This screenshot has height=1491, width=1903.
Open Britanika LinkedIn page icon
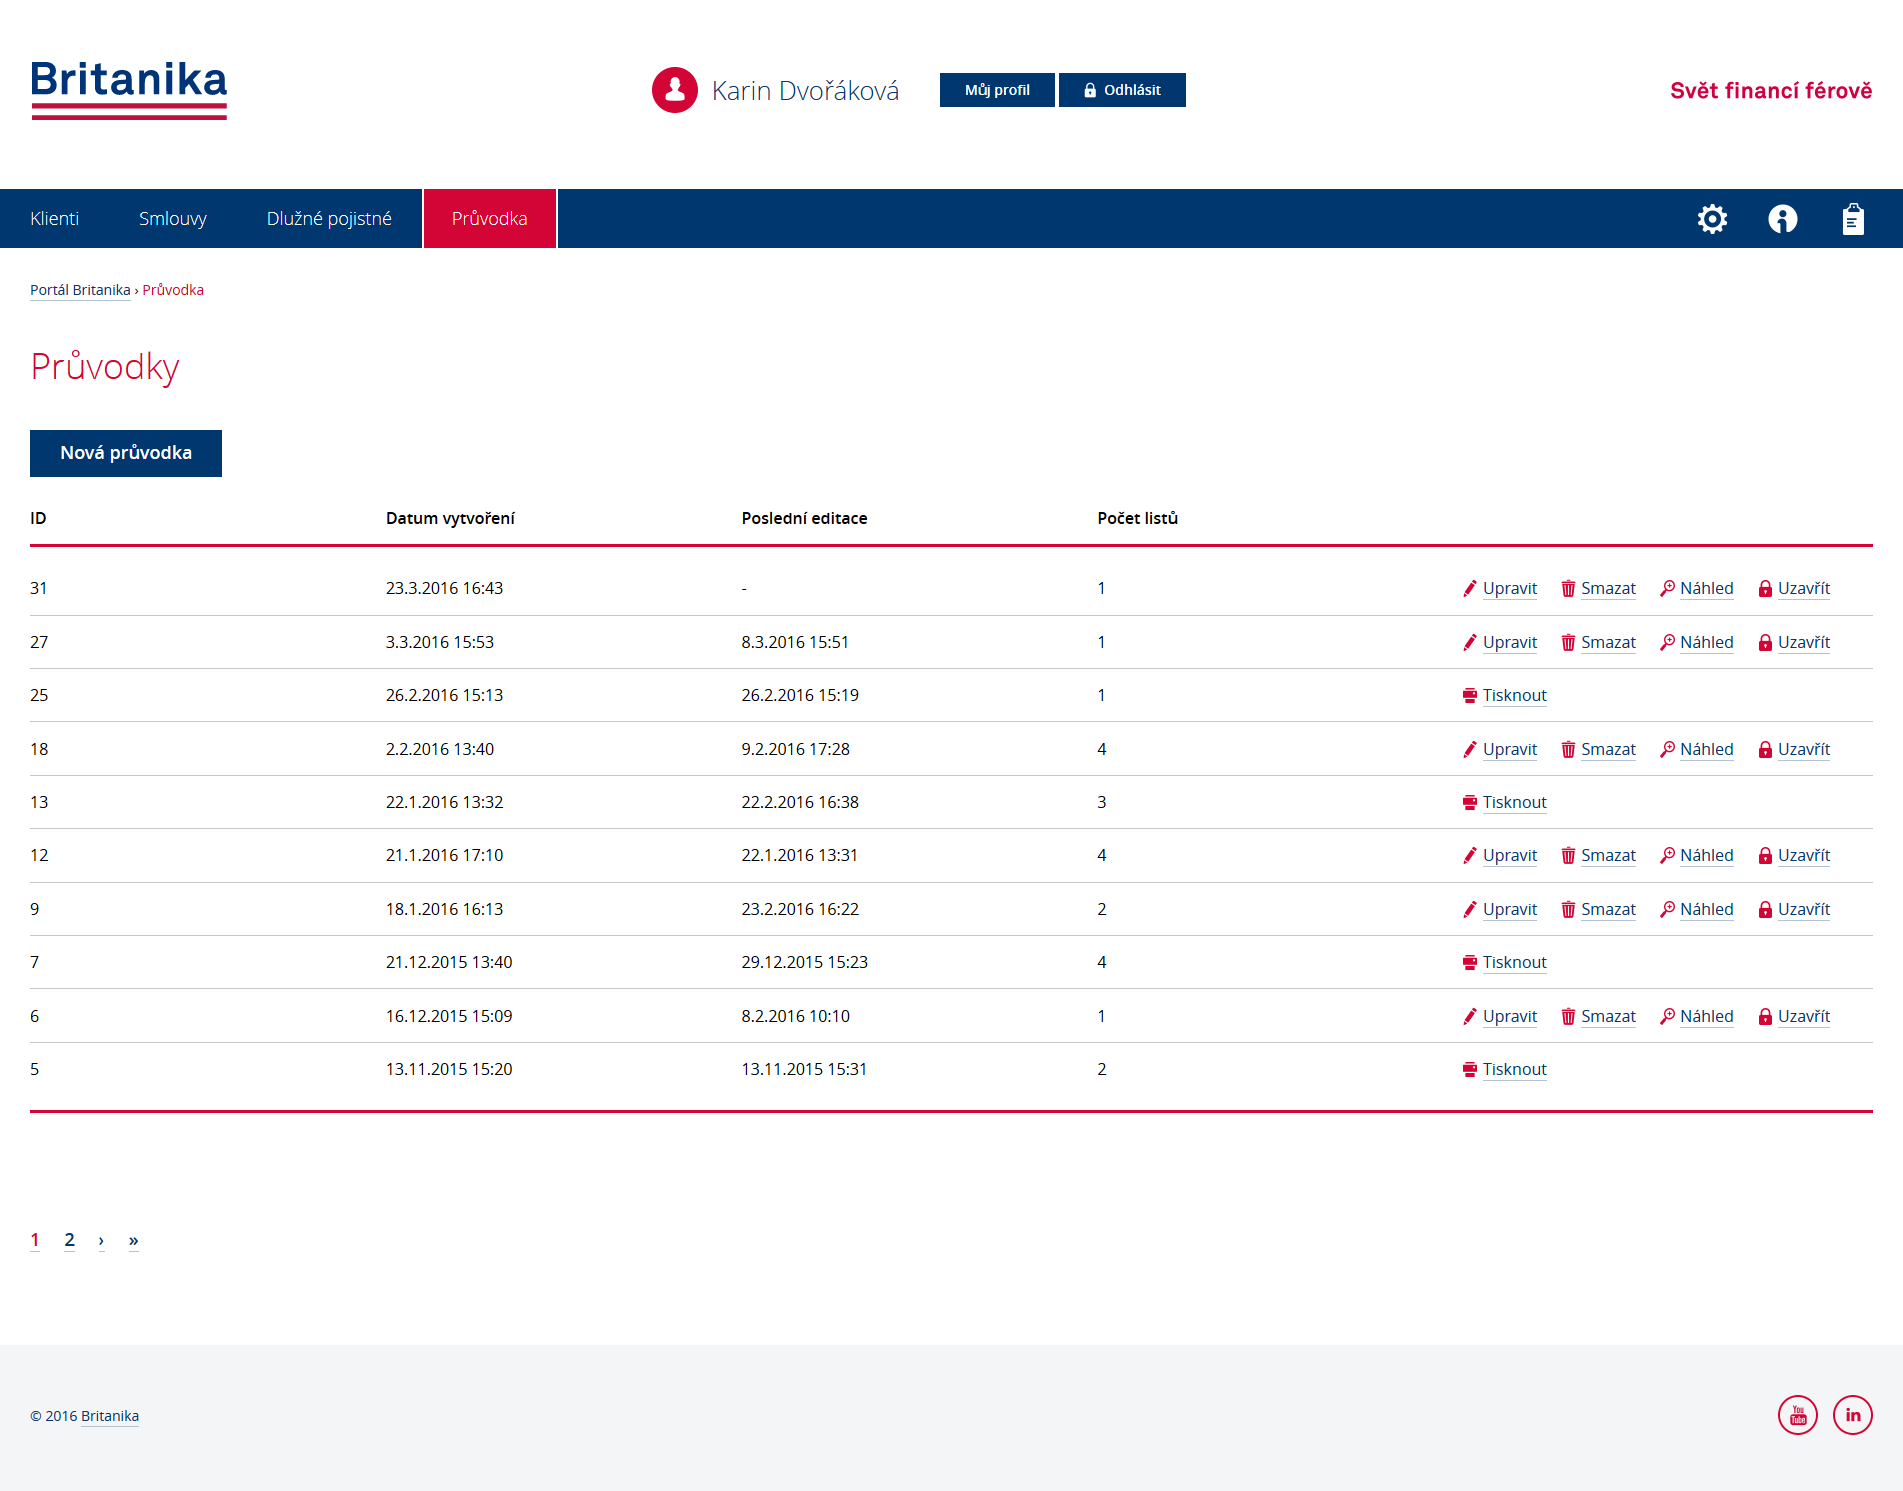tap(1852, 1415)
